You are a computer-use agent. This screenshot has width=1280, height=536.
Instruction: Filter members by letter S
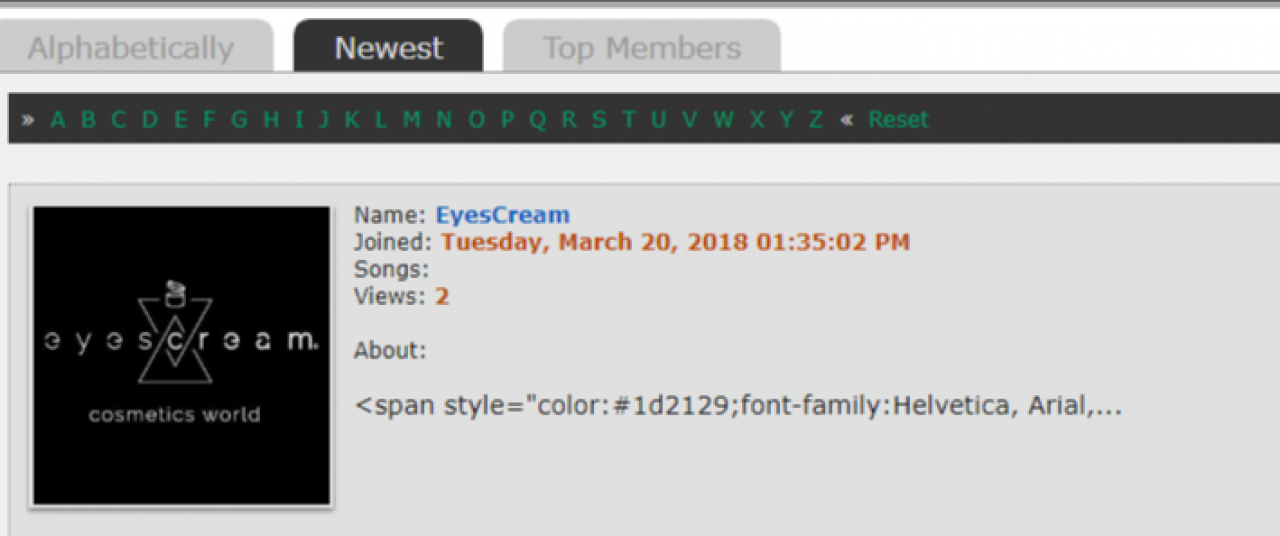coord(599,120)
